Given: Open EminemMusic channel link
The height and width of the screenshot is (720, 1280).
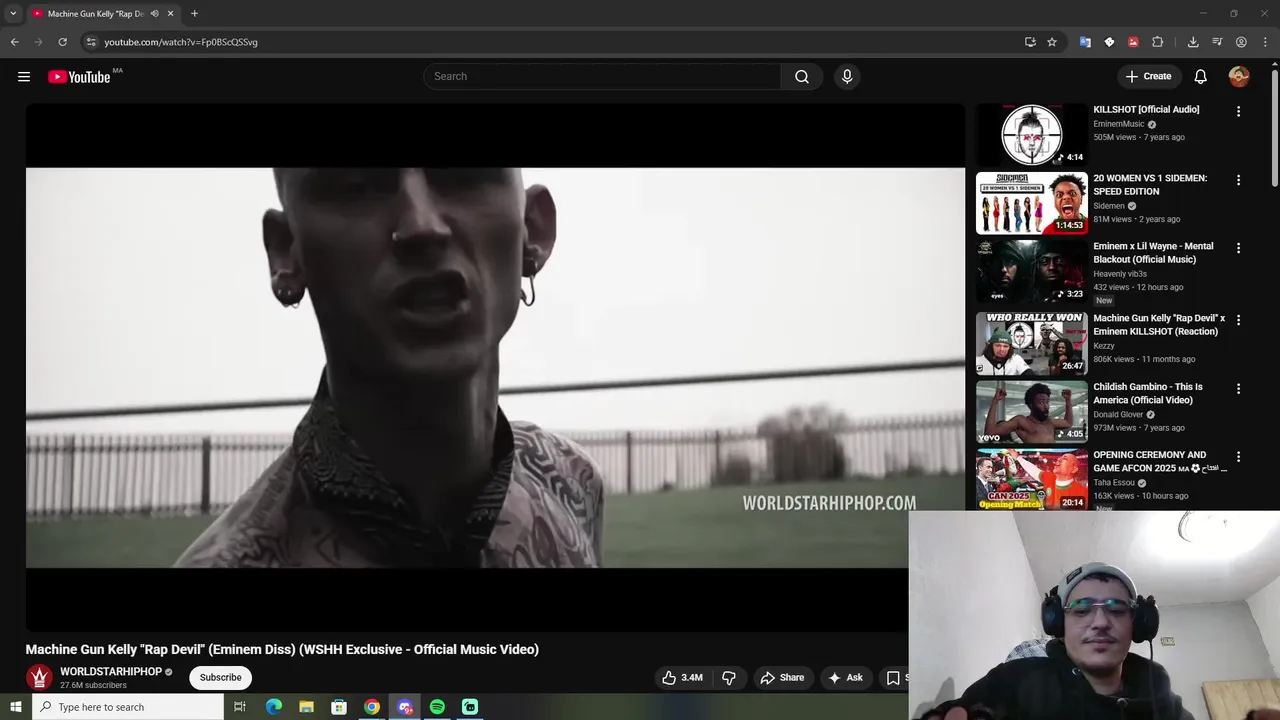Looking at the screenshot, I should pyautogui.click(x=1119, y=124).
